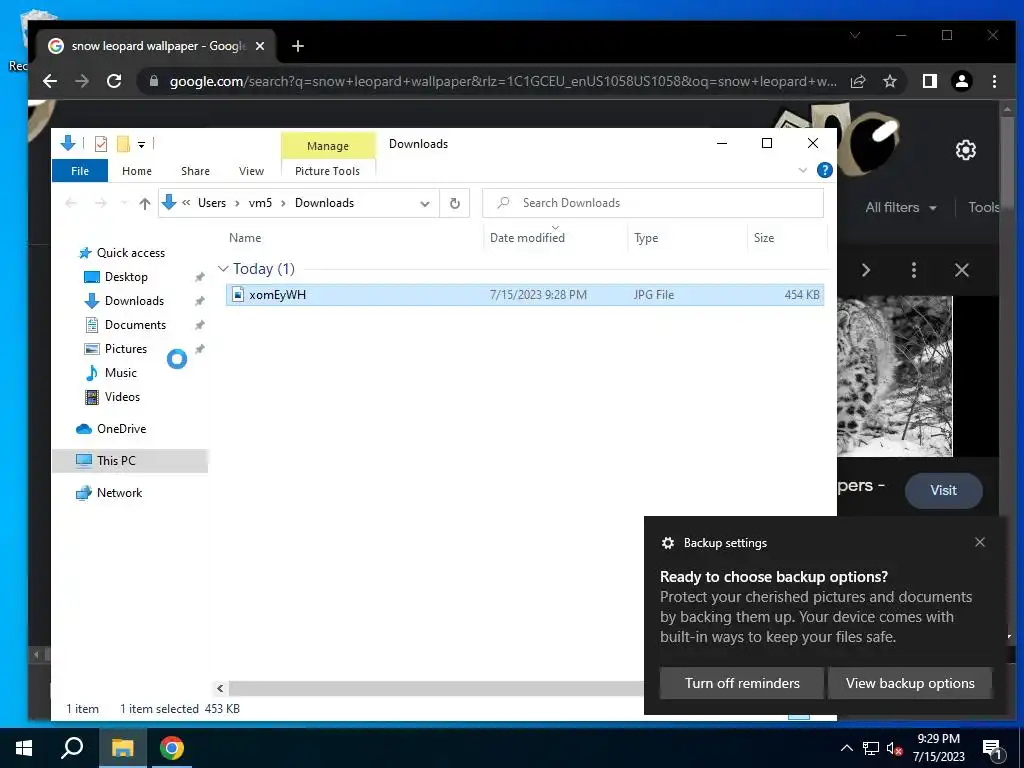This screenshot has height=768, width=1024.
Task: Click the left arrow of horizontal scrollbar
Action: (220, 688)
